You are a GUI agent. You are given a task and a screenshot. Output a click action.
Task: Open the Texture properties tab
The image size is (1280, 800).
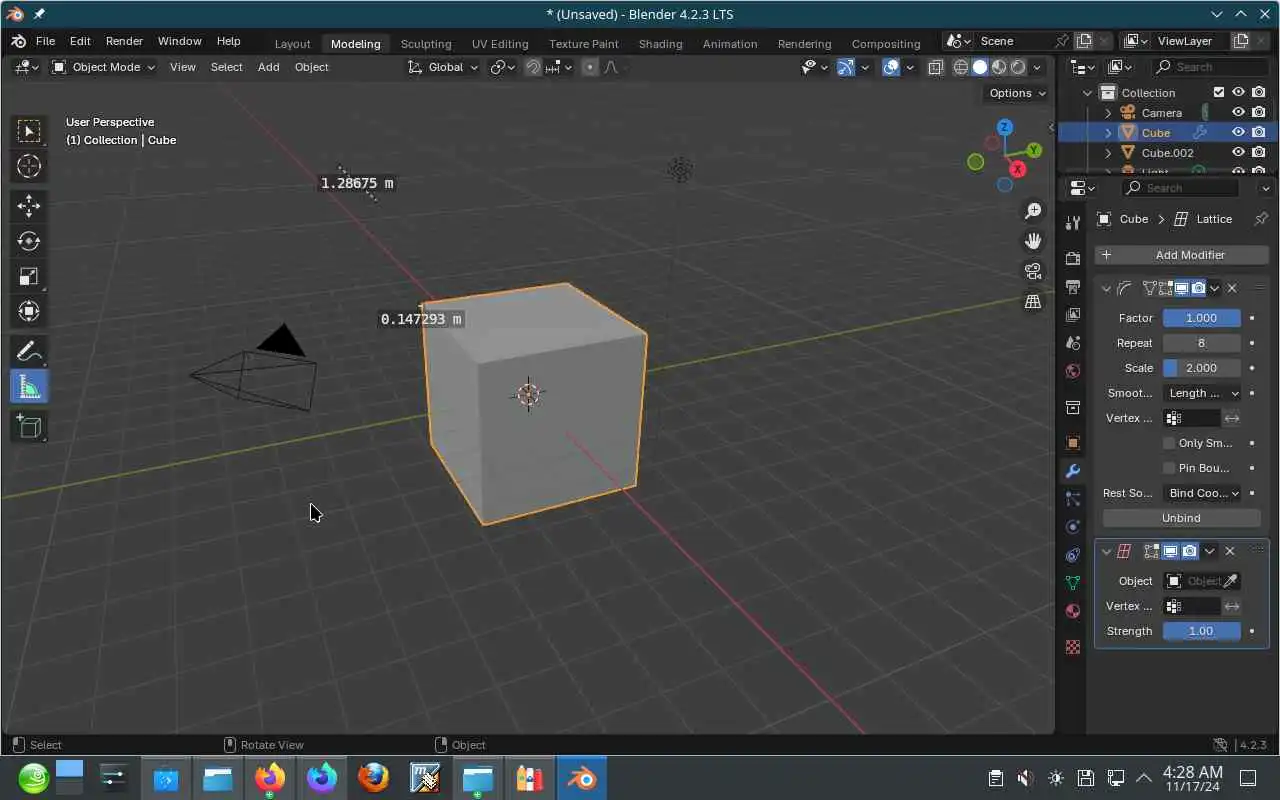click(1073, 646)
